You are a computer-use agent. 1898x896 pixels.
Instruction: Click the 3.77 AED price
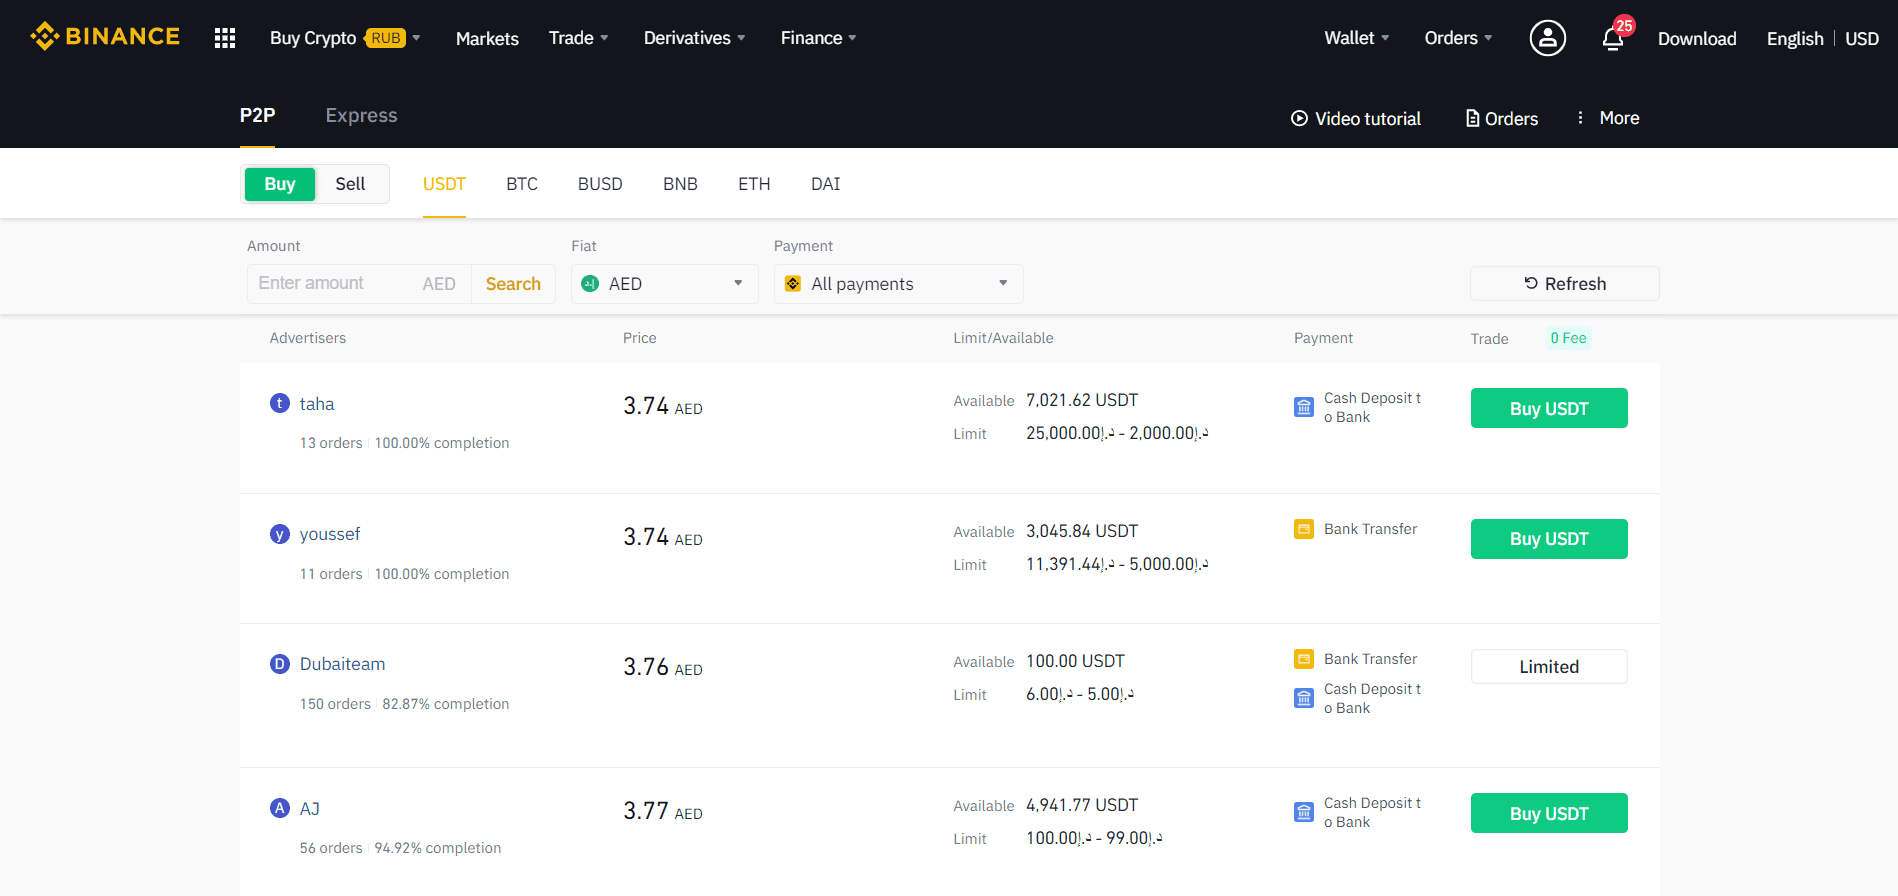(x=663, y=811)
